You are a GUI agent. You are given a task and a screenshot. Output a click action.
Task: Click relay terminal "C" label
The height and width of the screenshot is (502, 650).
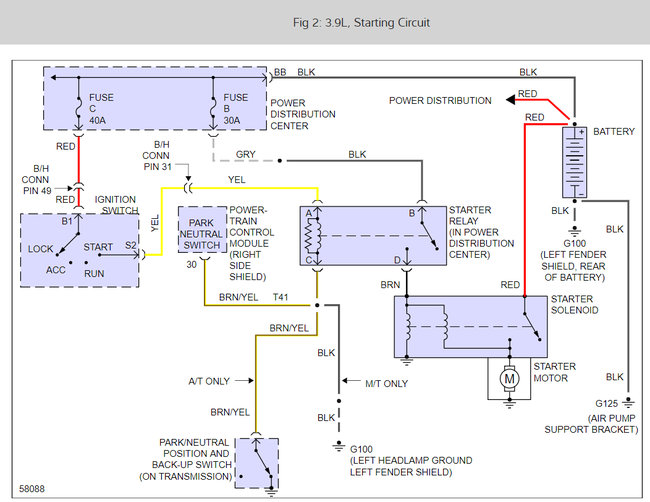308,260
